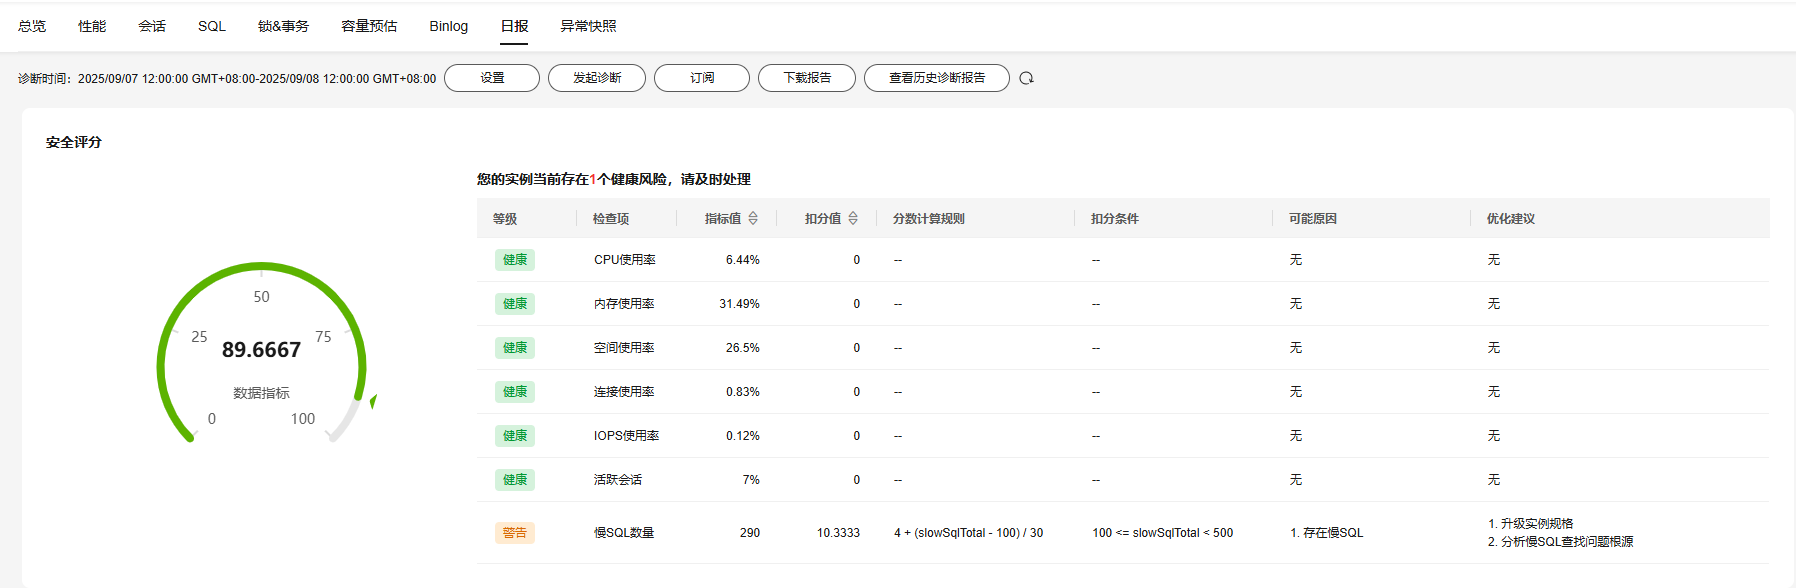
Task: Click the 健康 badge for CPU使用率
Action: 514,260
